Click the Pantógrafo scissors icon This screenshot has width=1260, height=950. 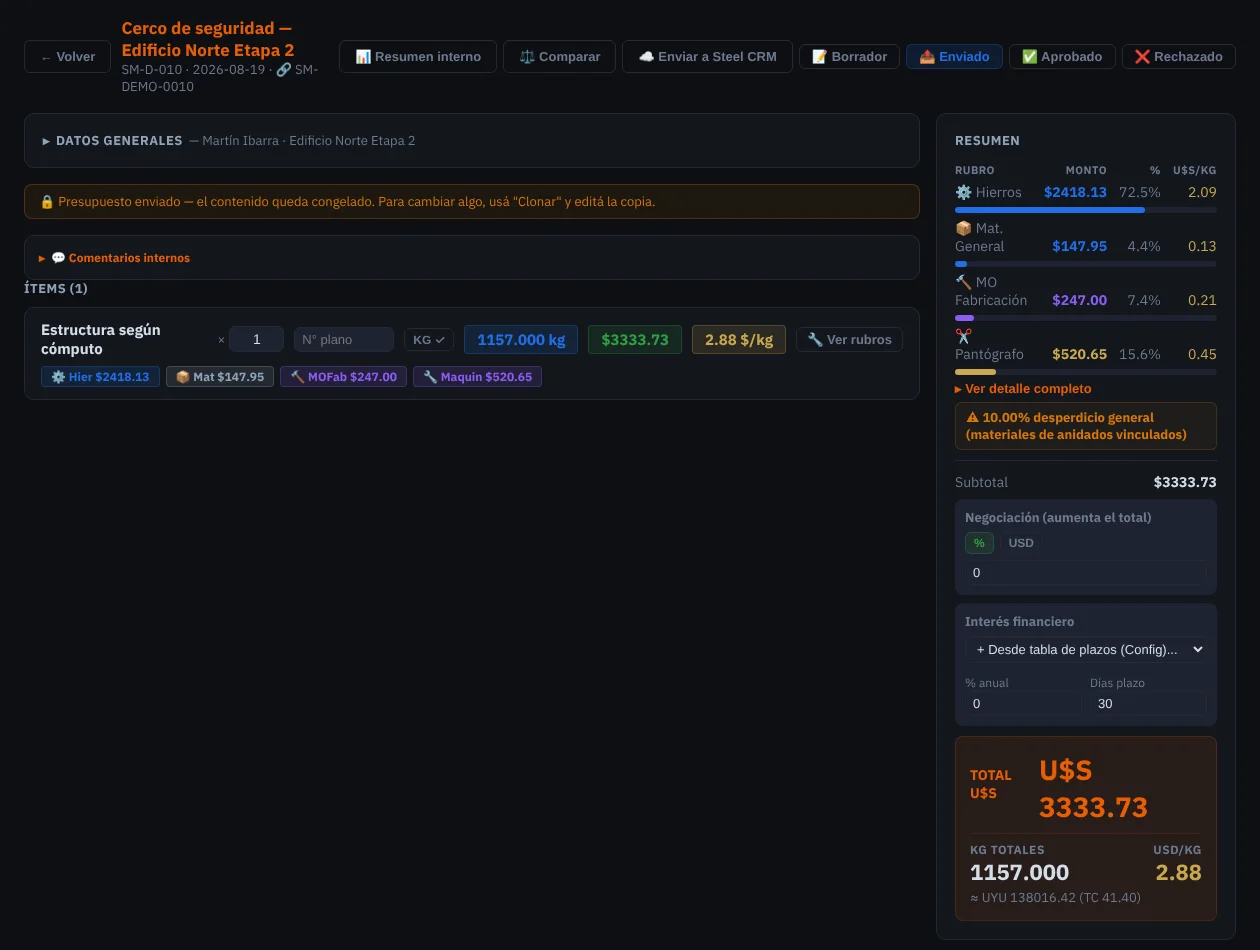point(963,336)
